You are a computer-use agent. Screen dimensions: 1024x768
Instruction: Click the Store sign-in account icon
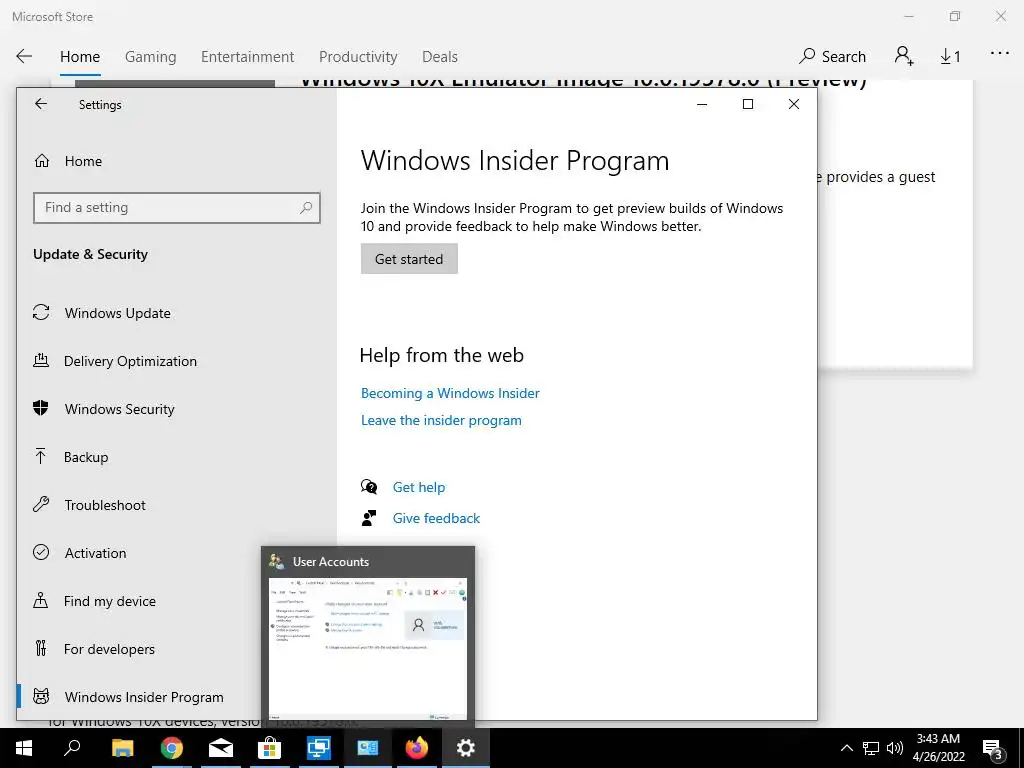point(904,56)
